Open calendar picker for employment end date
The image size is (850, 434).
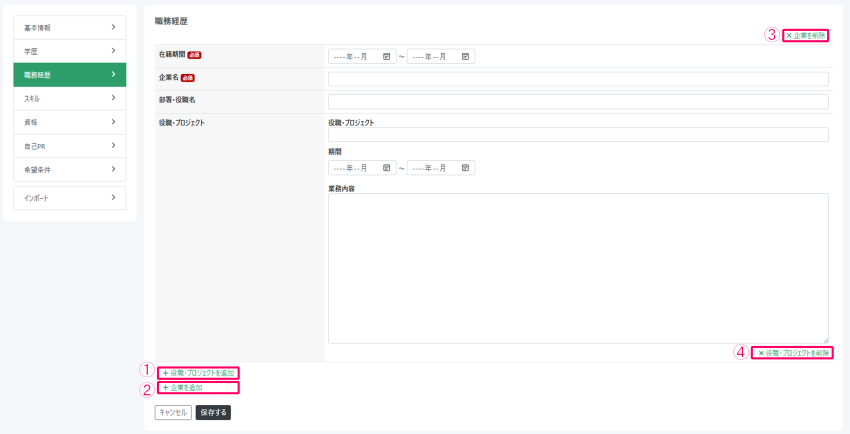(465, 57)
